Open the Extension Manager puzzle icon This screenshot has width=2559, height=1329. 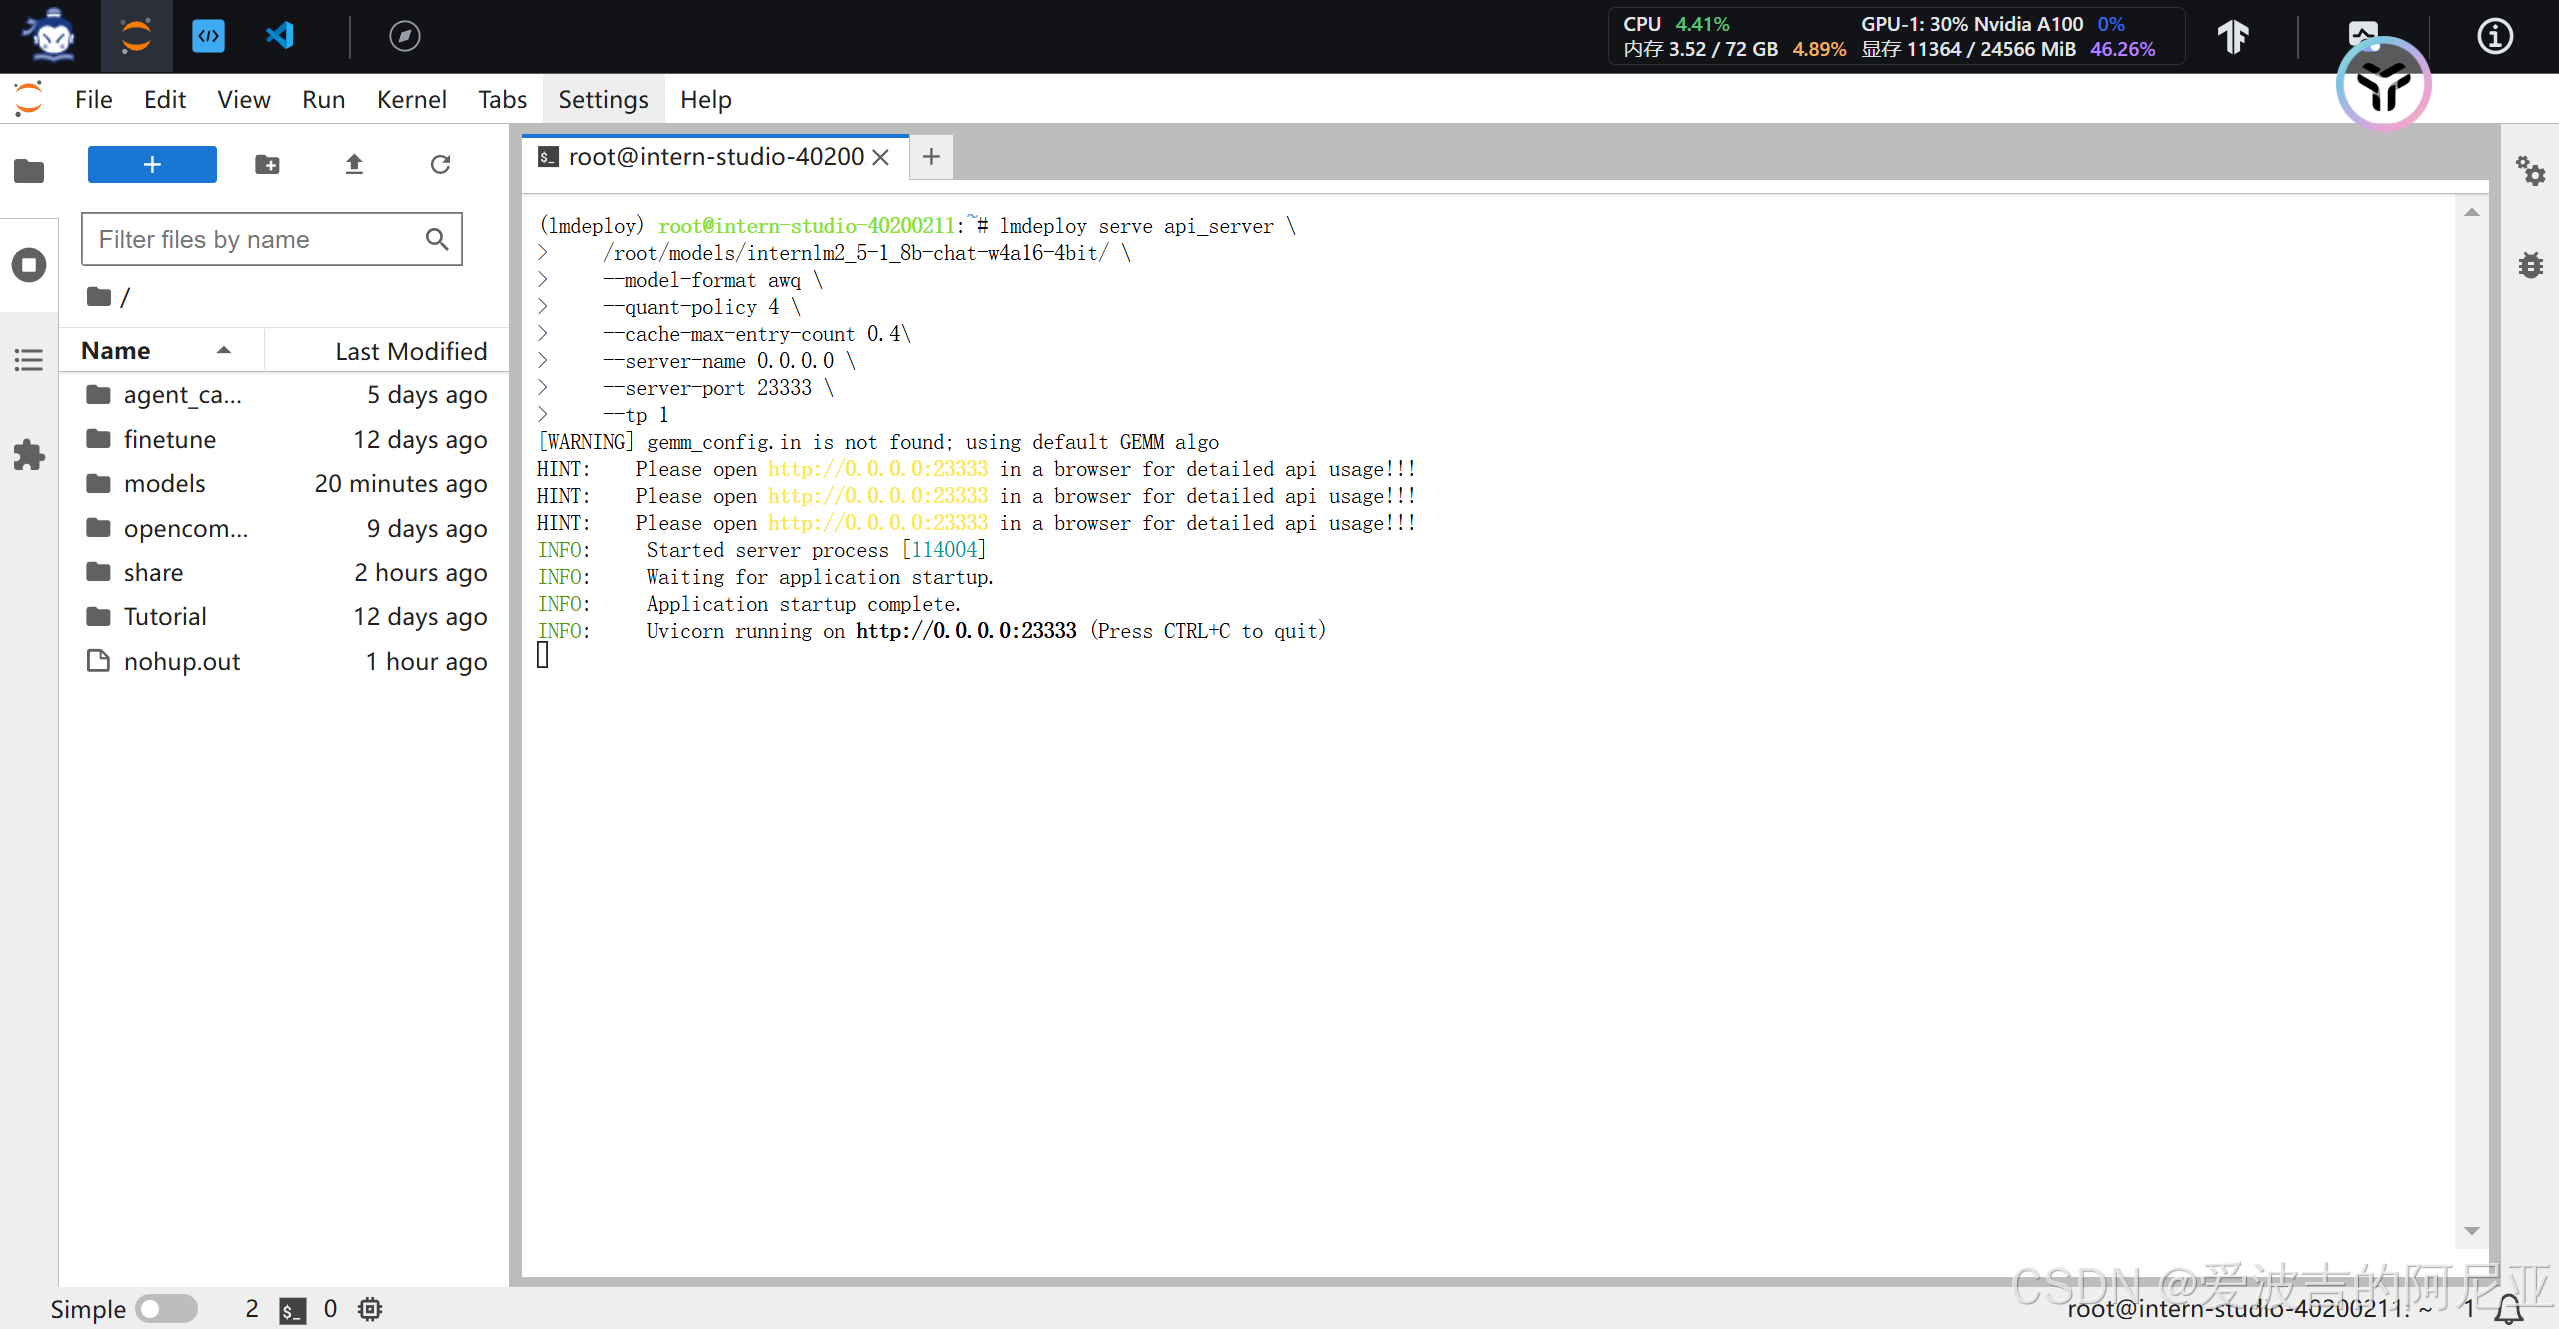click(29, 455)
